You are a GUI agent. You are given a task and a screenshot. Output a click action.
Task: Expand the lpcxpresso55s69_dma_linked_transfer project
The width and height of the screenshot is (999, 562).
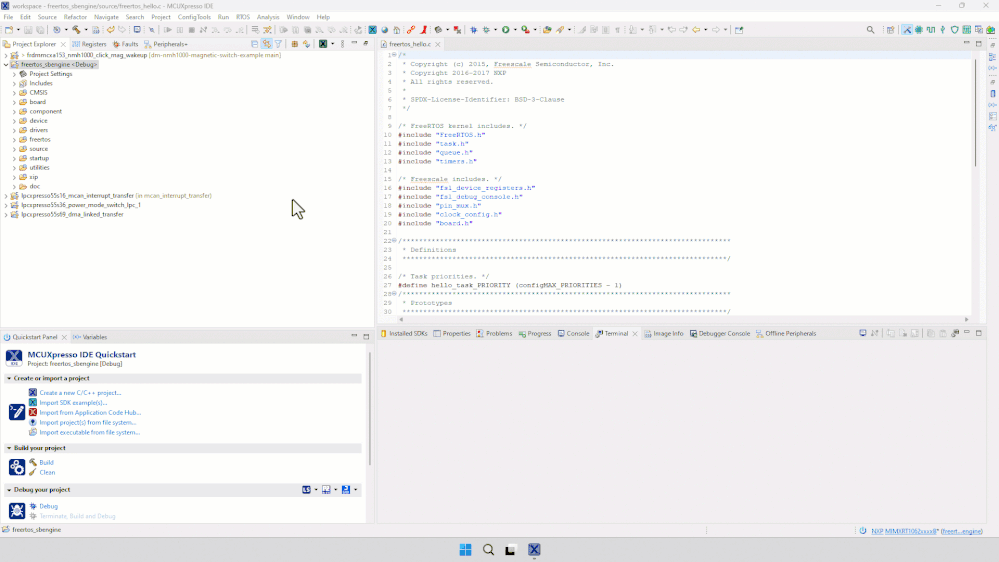click(6, 215)
